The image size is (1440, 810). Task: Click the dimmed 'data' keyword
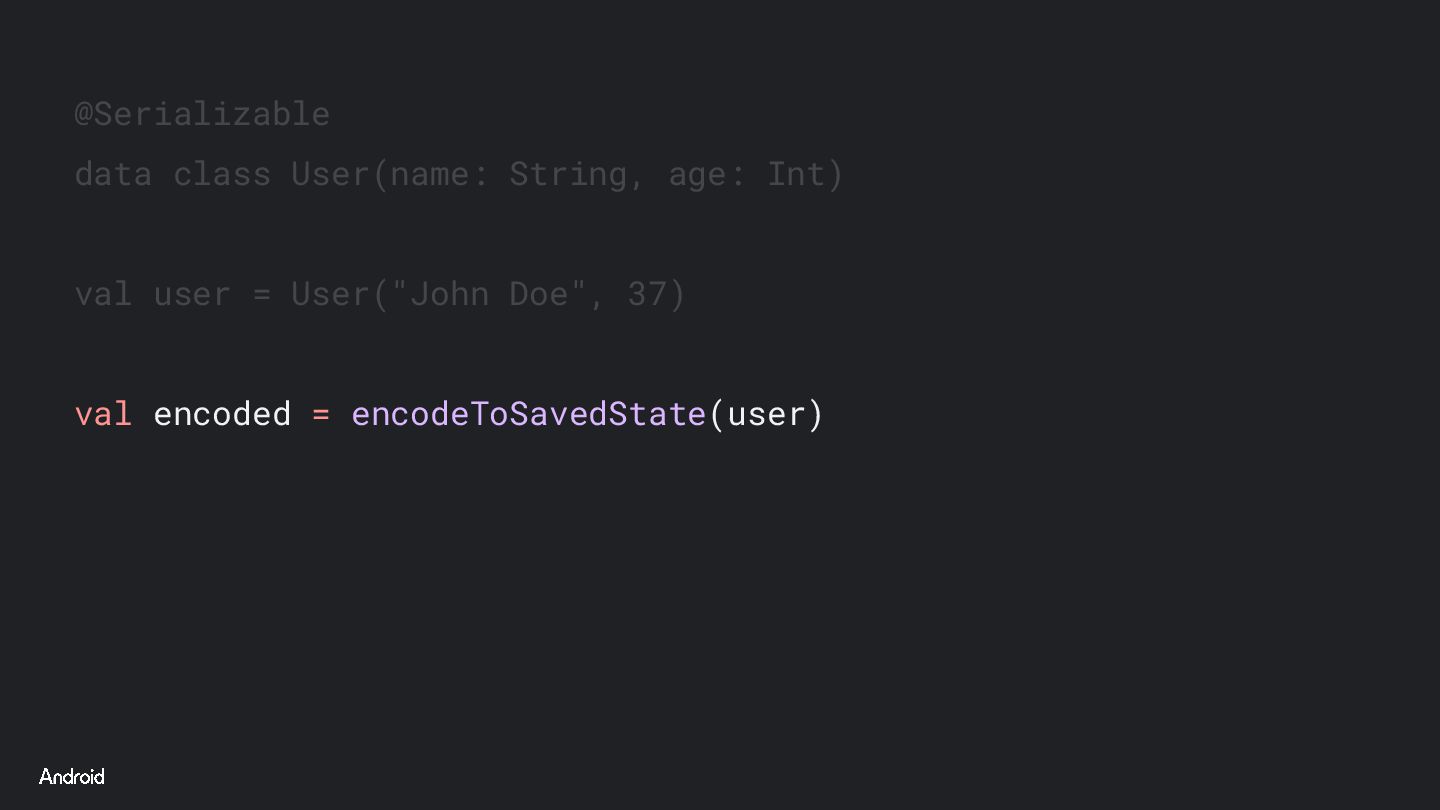113,174
